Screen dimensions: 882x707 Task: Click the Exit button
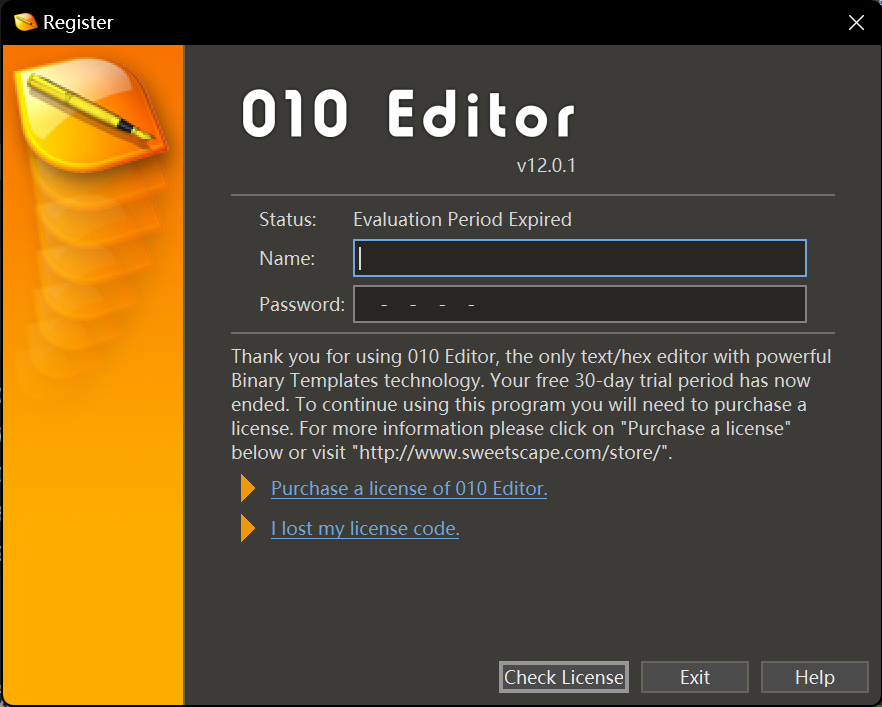[x=695, y=677]
